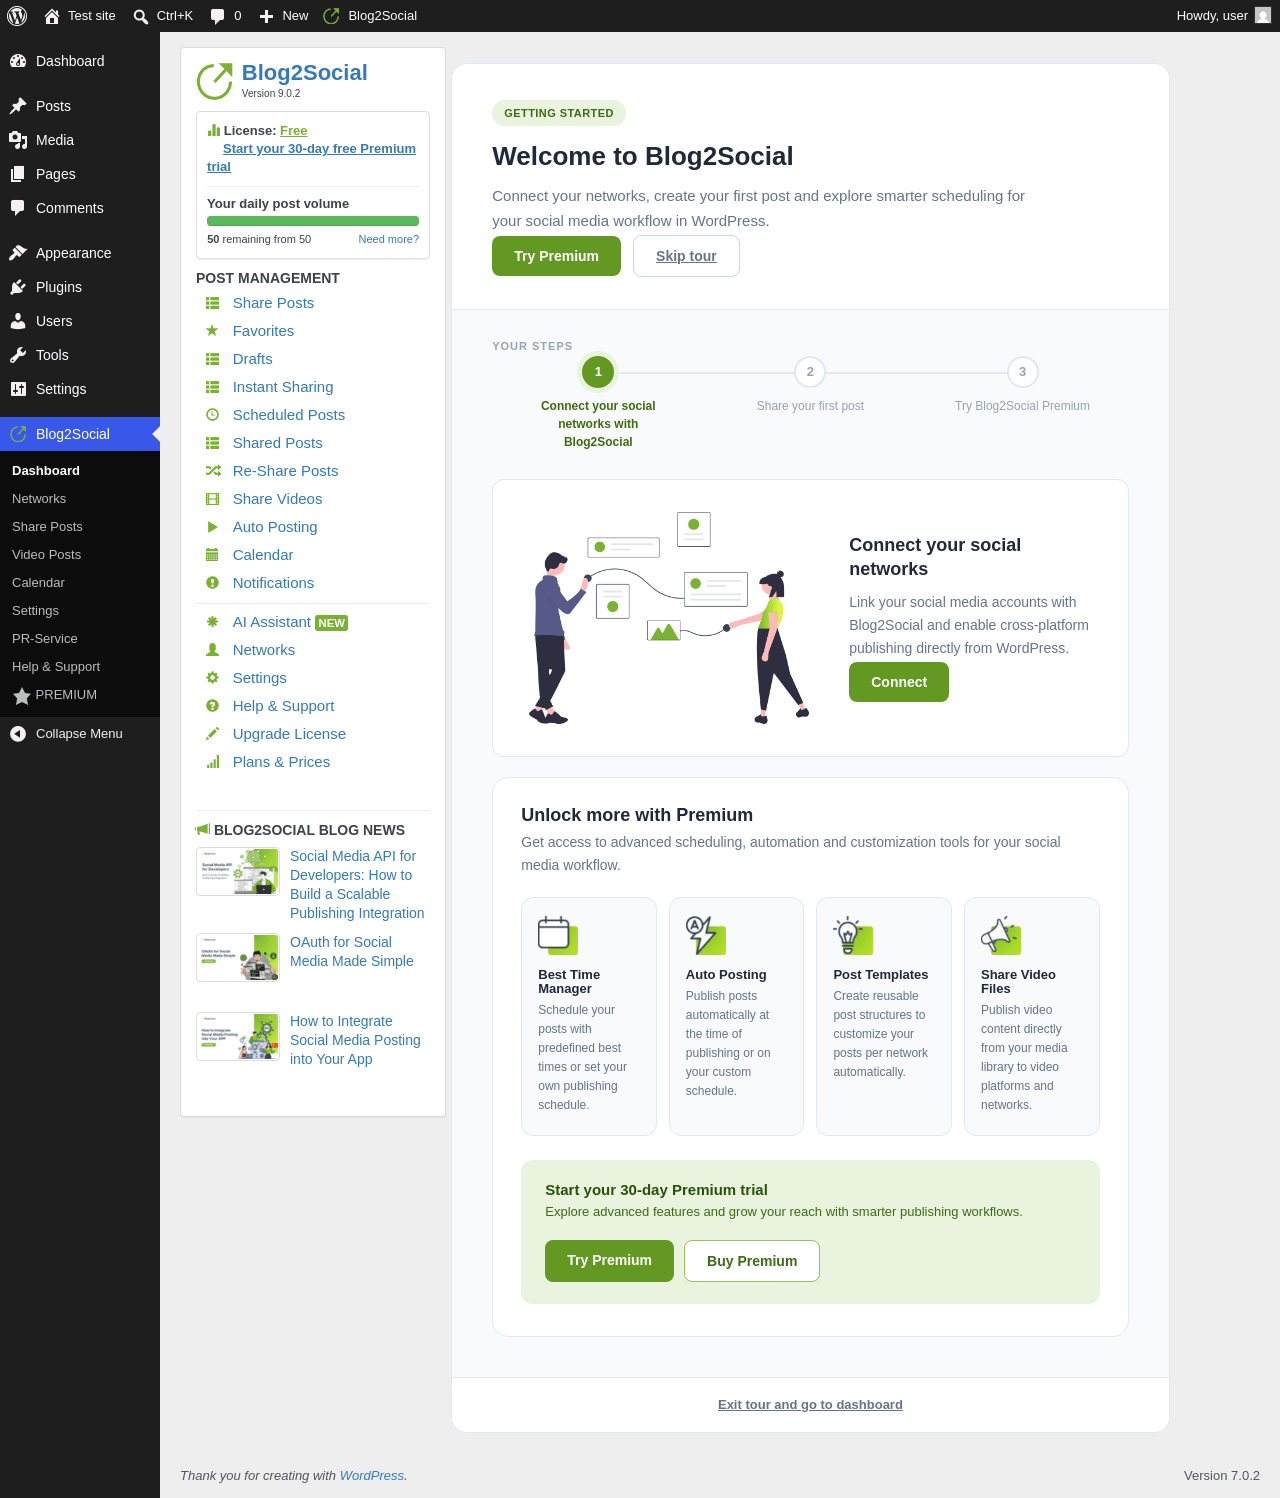Select step 3 circle Try Blog2Social Premium
Image resolution: width=1280 pixels, height=1498 pixels.
click(1022, 372)
